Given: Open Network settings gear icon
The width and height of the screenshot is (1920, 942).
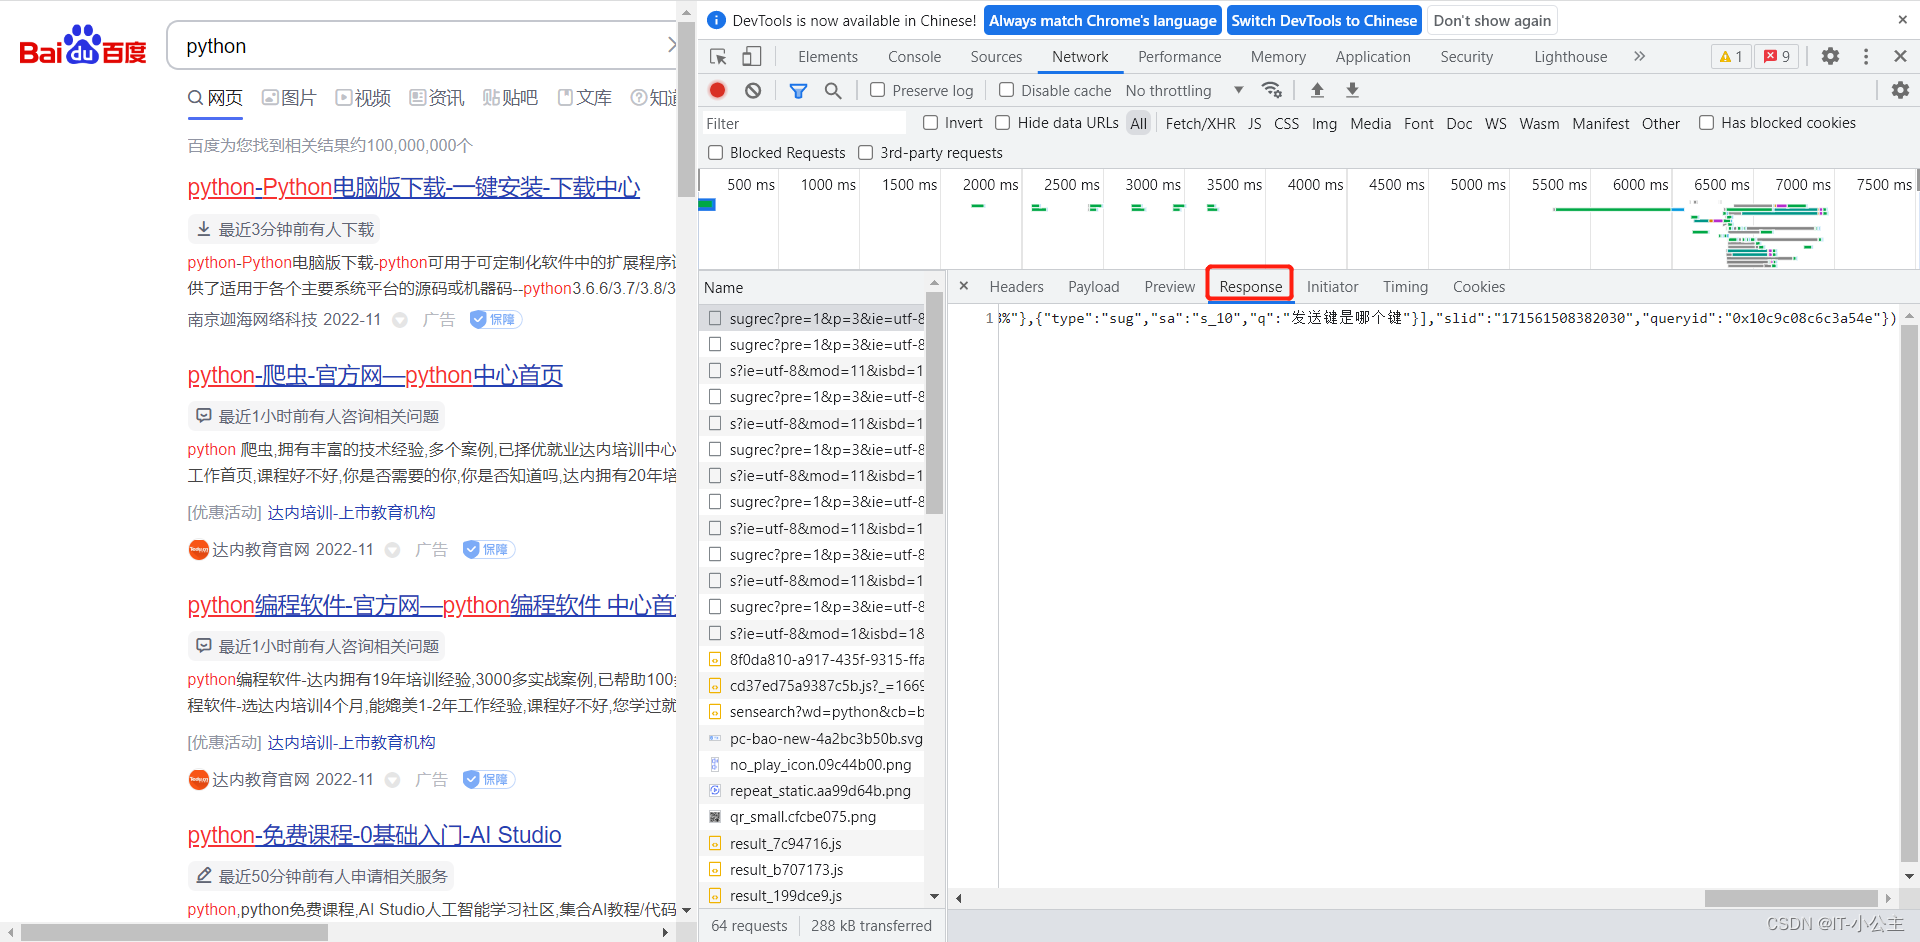Looking at the screenshot, I should [x=1900, y=90].
